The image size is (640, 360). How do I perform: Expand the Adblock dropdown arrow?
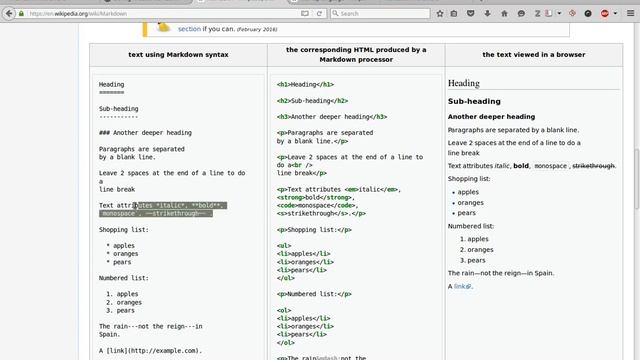click(615, 13)
